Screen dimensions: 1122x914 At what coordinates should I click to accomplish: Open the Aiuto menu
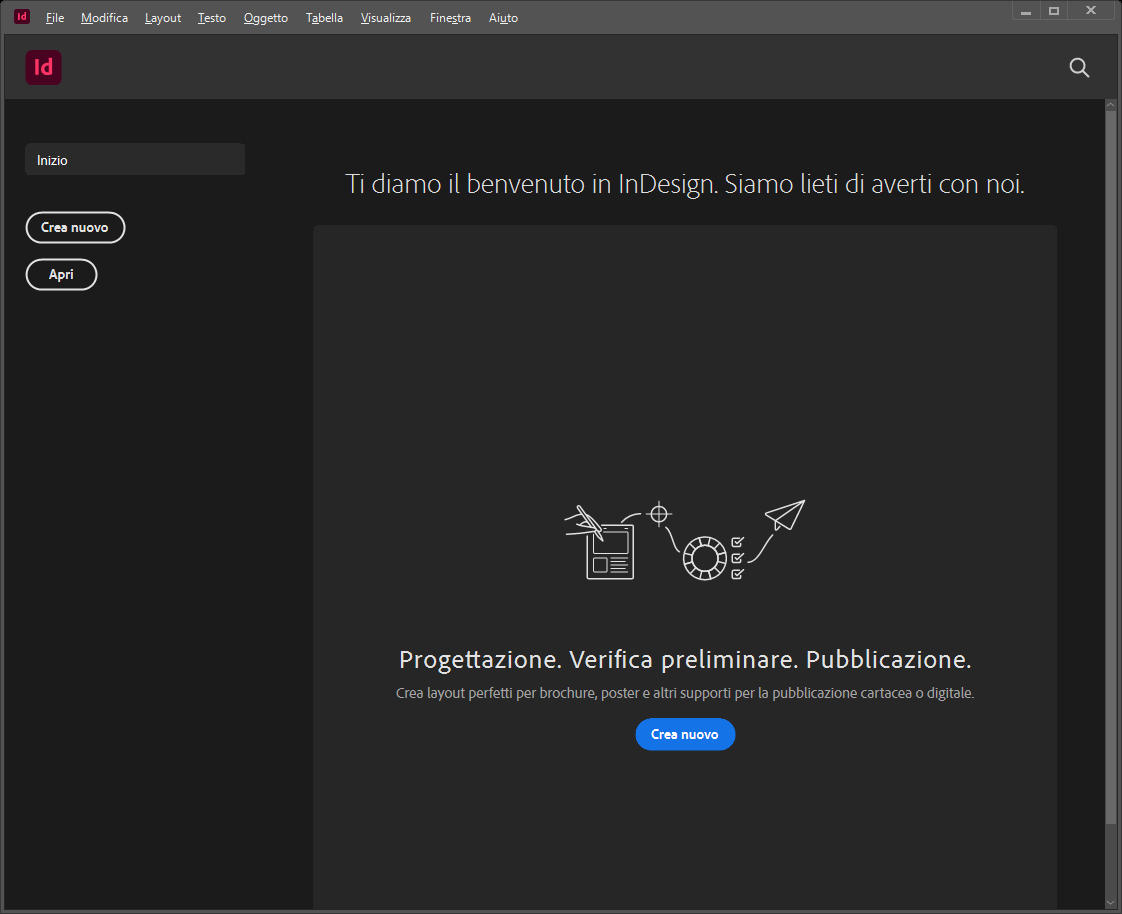(x=503, y=18)
